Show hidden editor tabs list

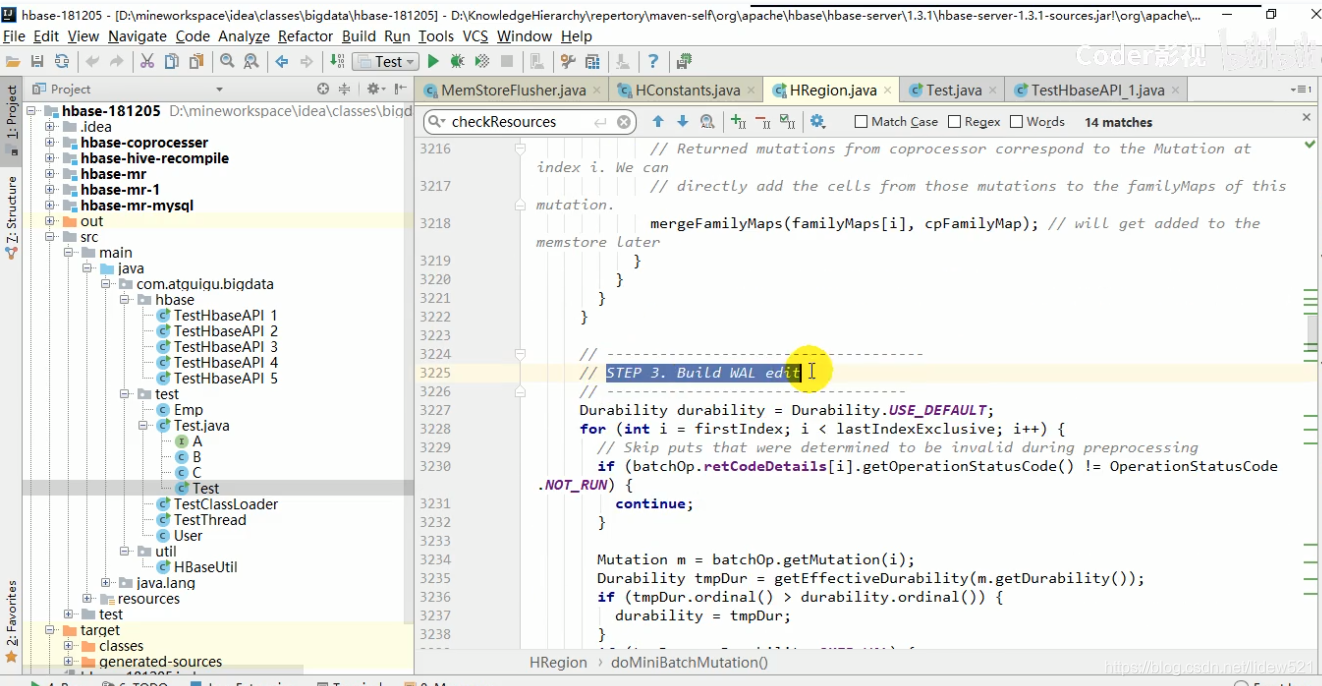tap(1302, 90)
